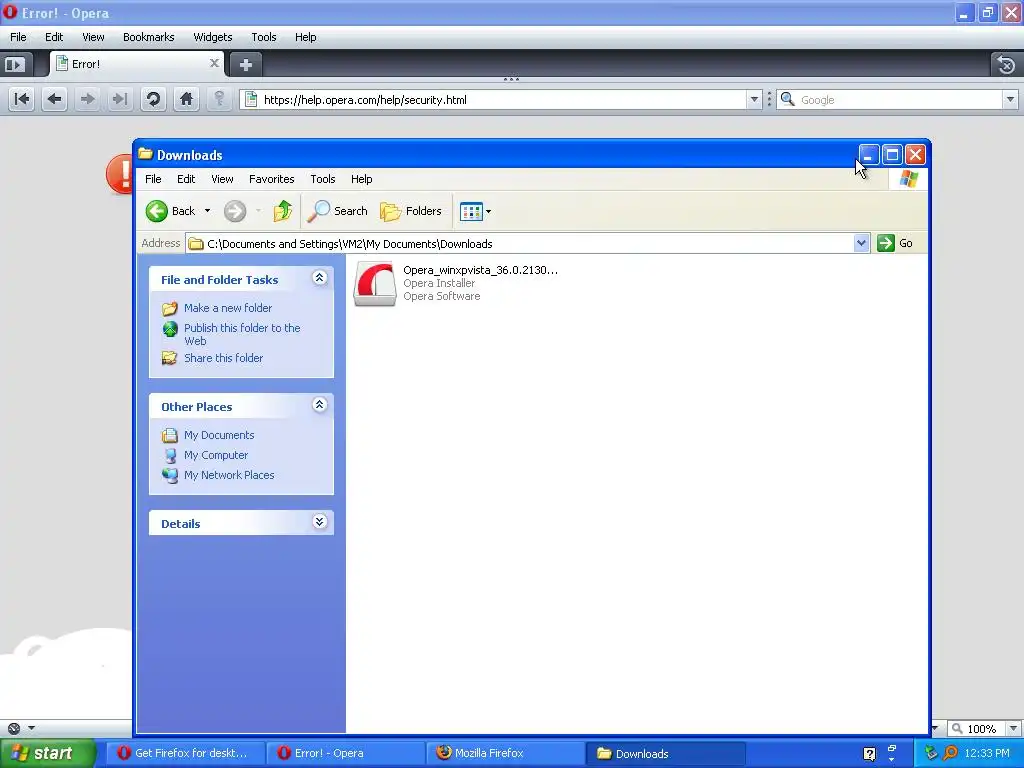The width and height of the screenshot is (1024, 768).
Task: Close the Error! tab in Opera
Action: [x=214, y=63]
